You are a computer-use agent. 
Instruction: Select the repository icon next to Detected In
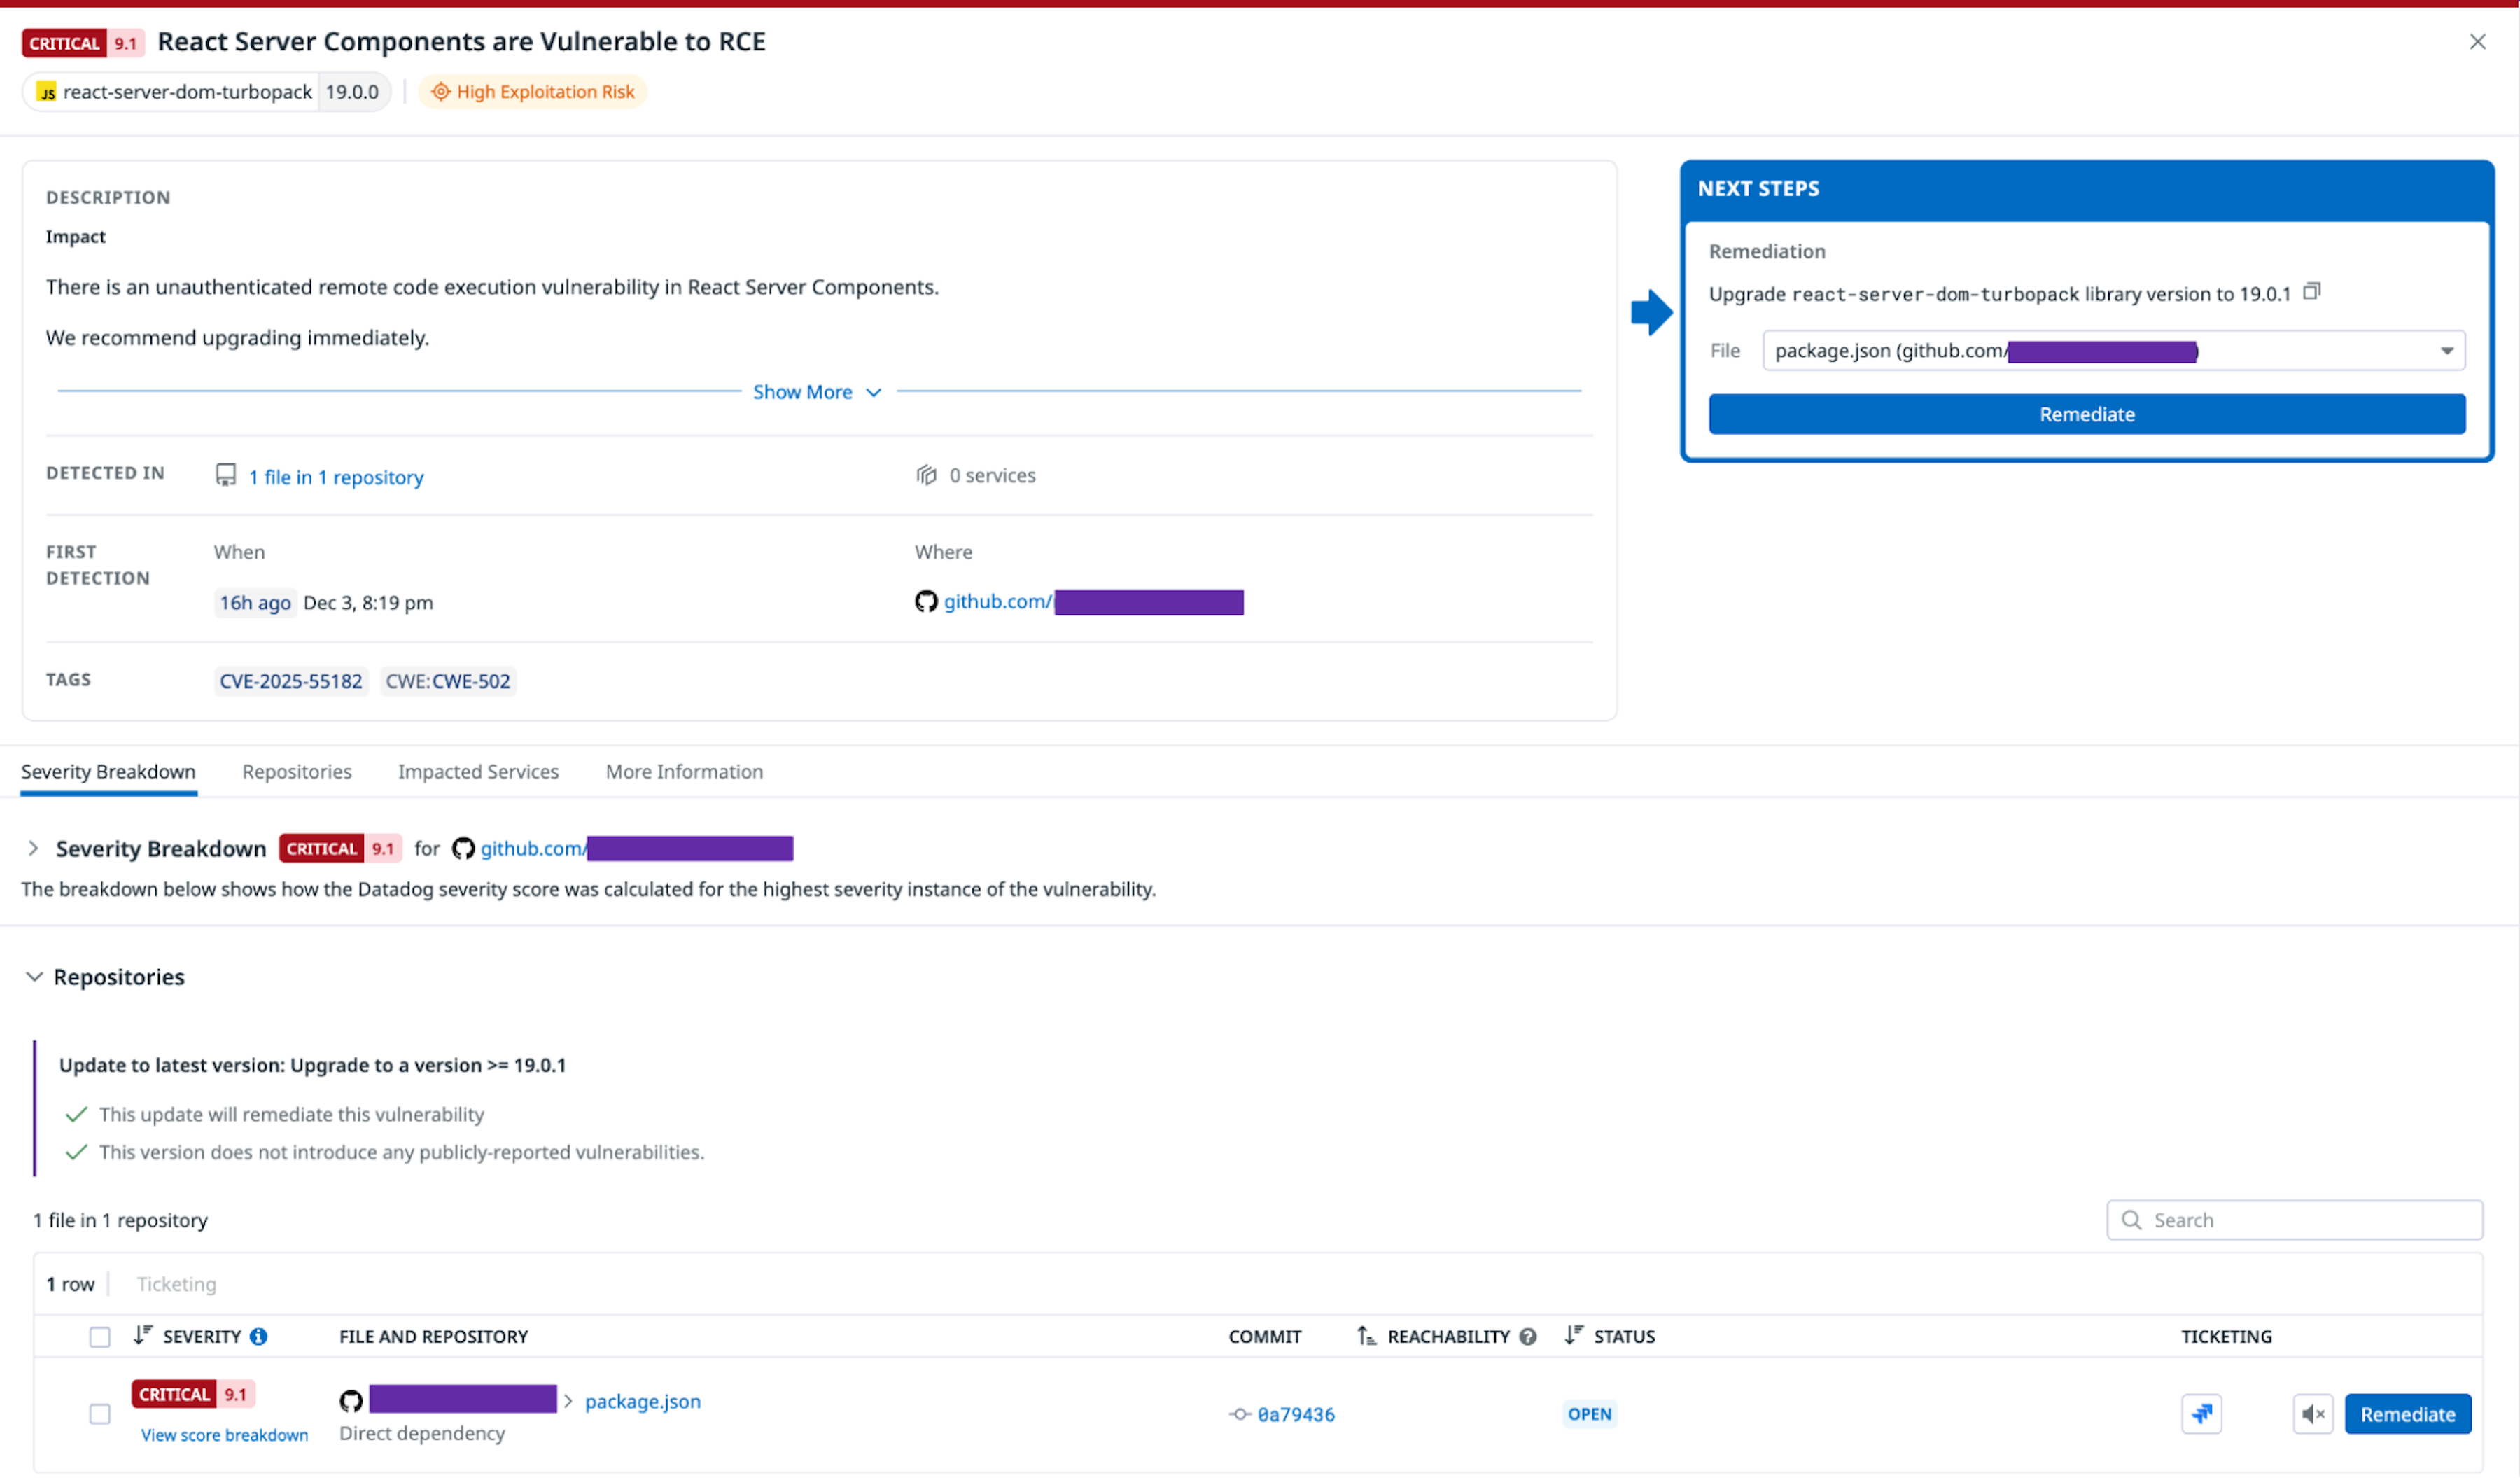pos(226,475)
